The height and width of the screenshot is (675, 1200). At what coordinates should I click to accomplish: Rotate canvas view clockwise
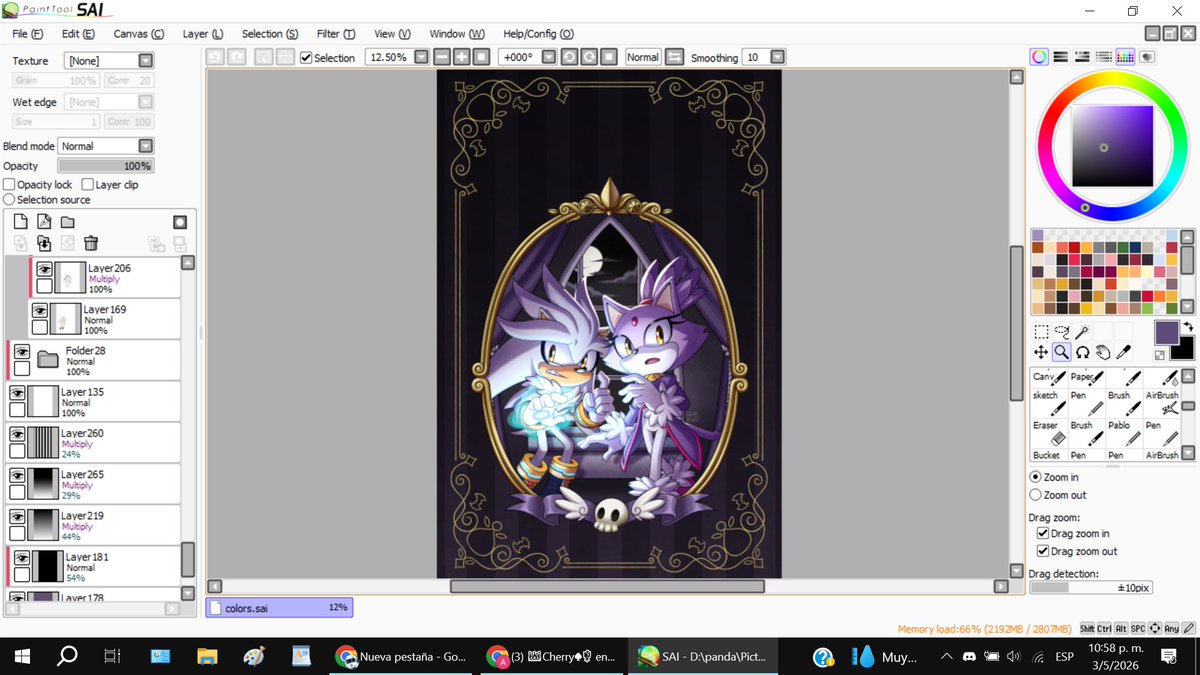(x=589, y=57)
